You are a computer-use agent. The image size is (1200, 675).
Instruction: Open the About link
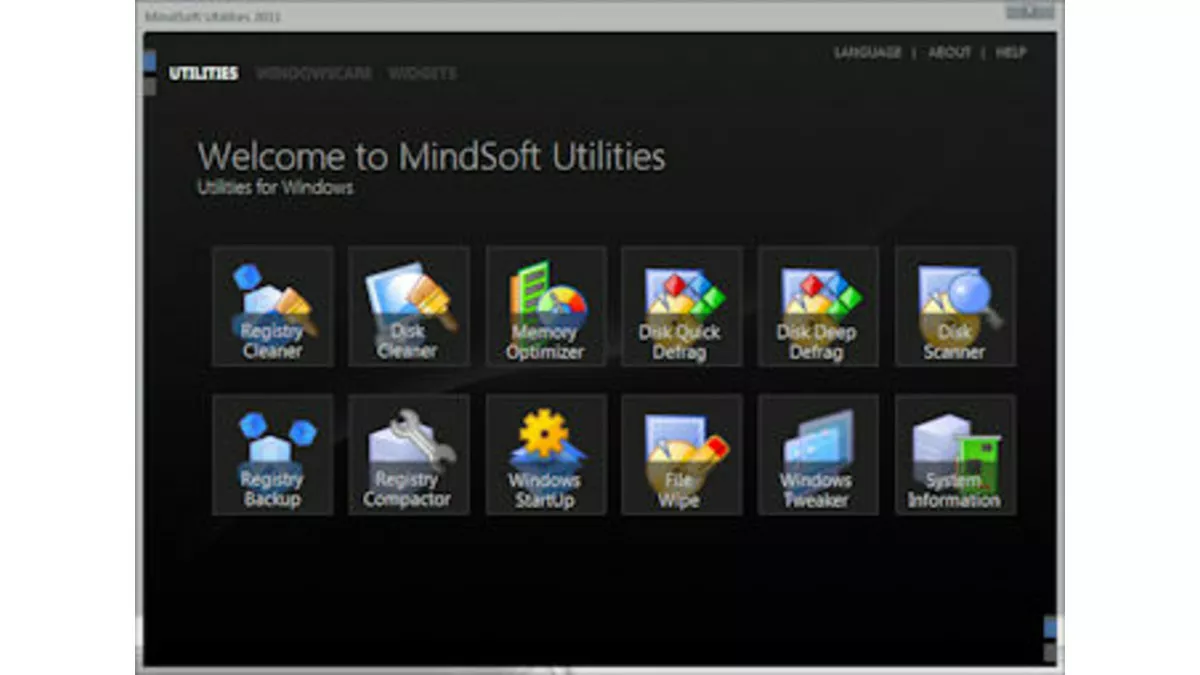(x=949, y=53)
